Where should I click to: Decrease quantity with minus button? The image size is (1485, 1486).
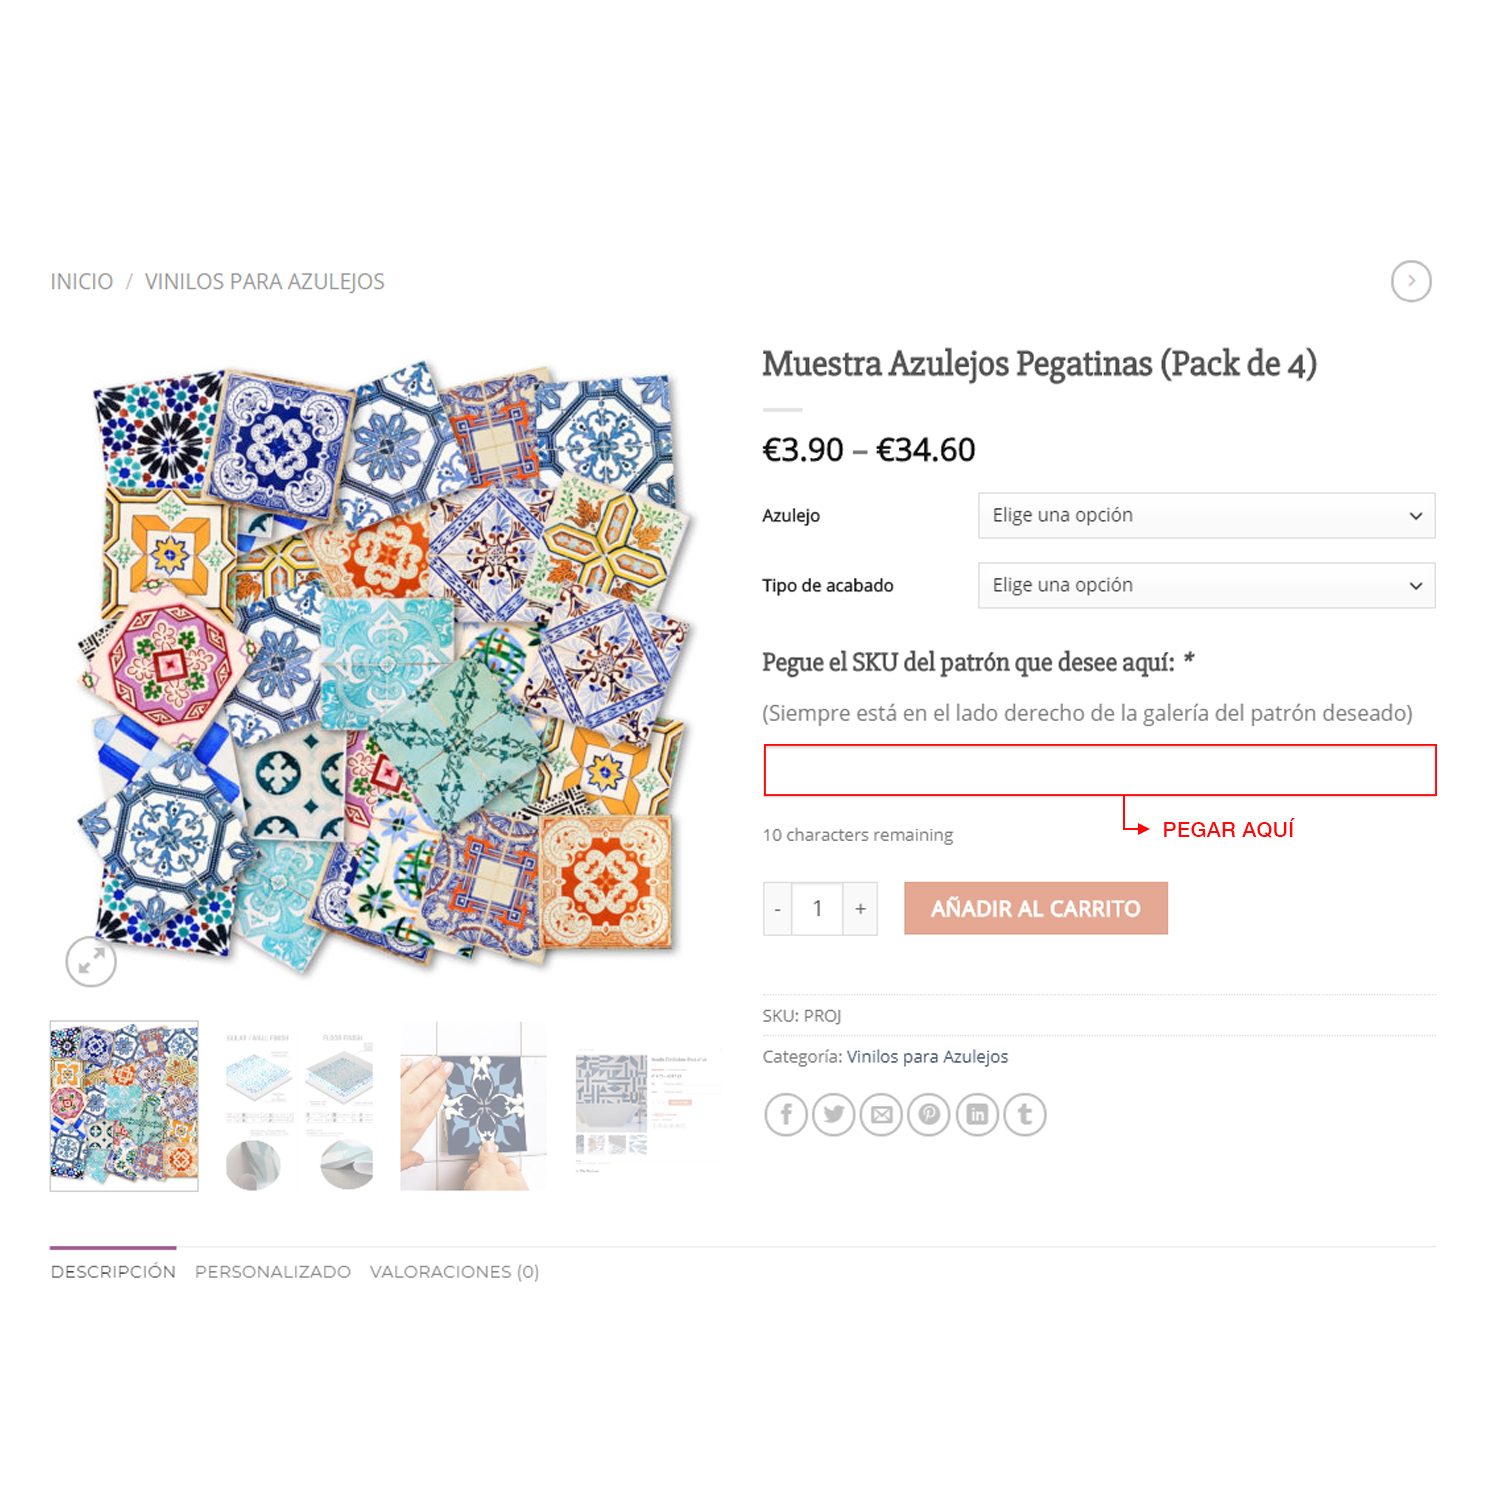(778, 909)
